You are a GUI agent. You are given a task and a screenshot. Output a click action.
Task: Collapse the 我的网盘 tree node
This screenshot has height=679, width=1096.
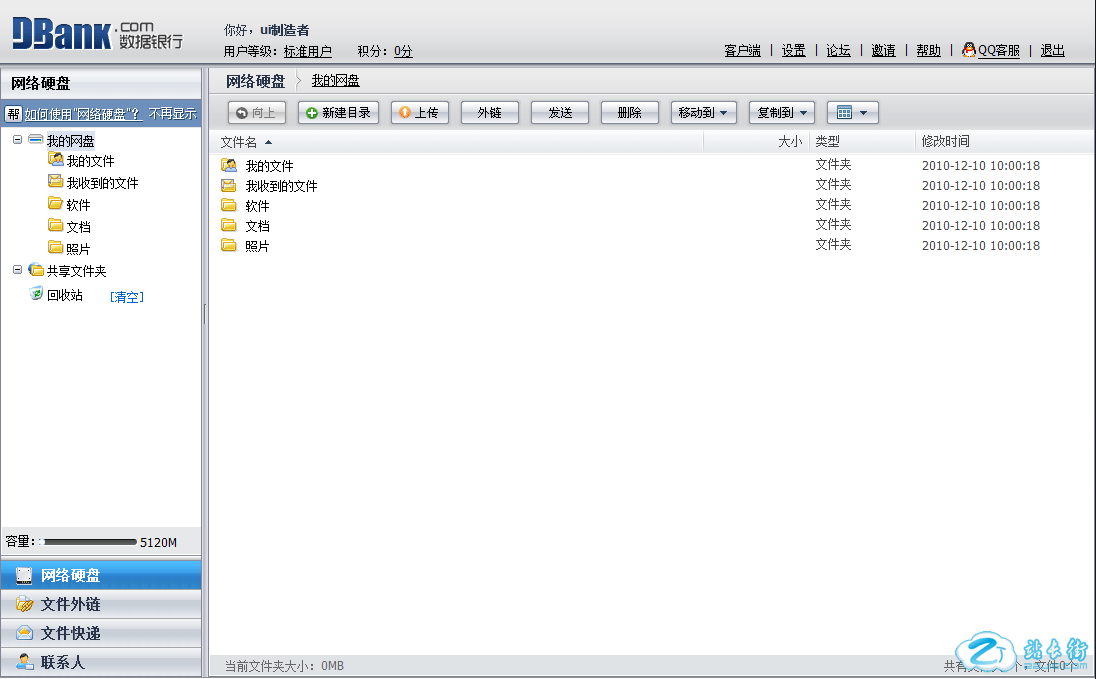point(18,140)
